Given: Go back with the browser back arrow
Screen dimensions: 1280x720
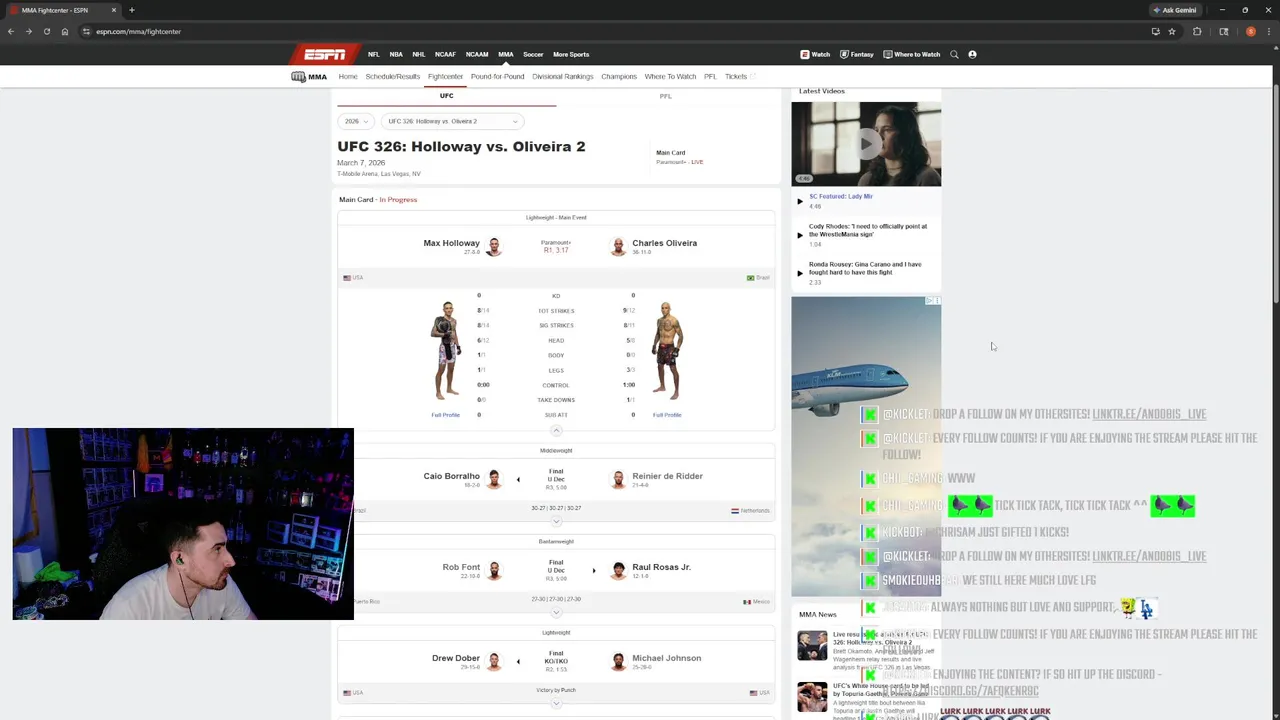Looking at the screenshot, I should (x=11, y=31).
